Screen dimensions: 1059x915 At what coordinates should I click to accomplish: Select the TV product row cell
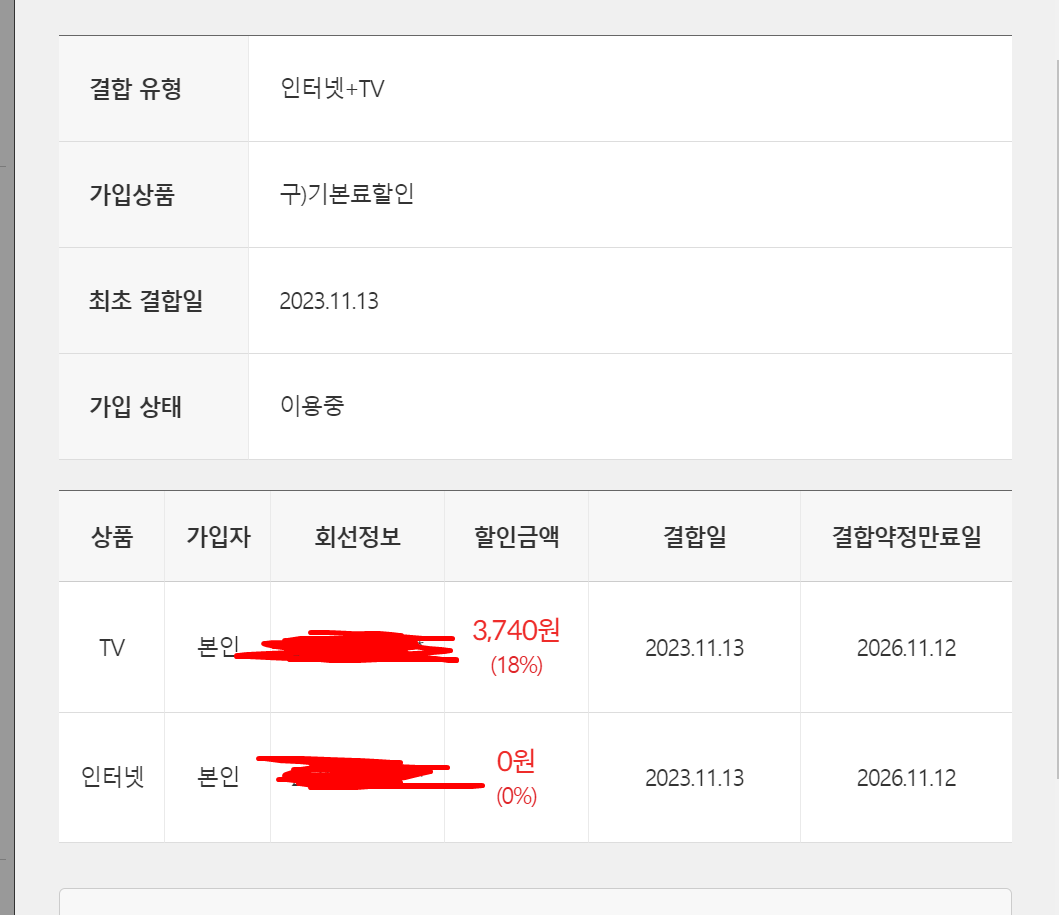coord(112,648)
